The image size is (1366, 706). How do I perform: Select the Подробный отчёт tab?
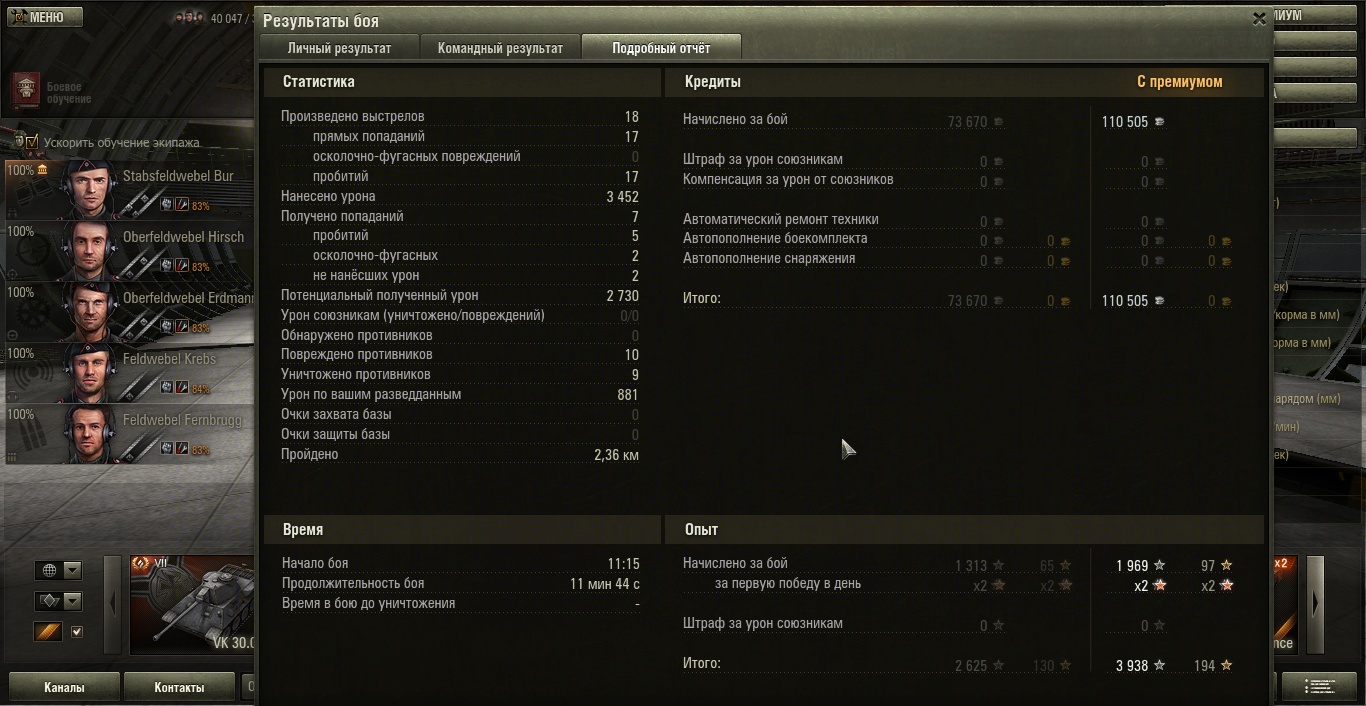(661, 48)
